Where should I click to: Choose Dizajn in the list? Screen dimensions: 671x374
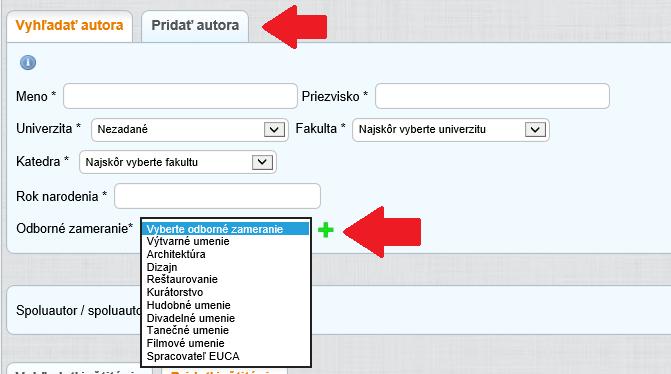coord(226,267)
